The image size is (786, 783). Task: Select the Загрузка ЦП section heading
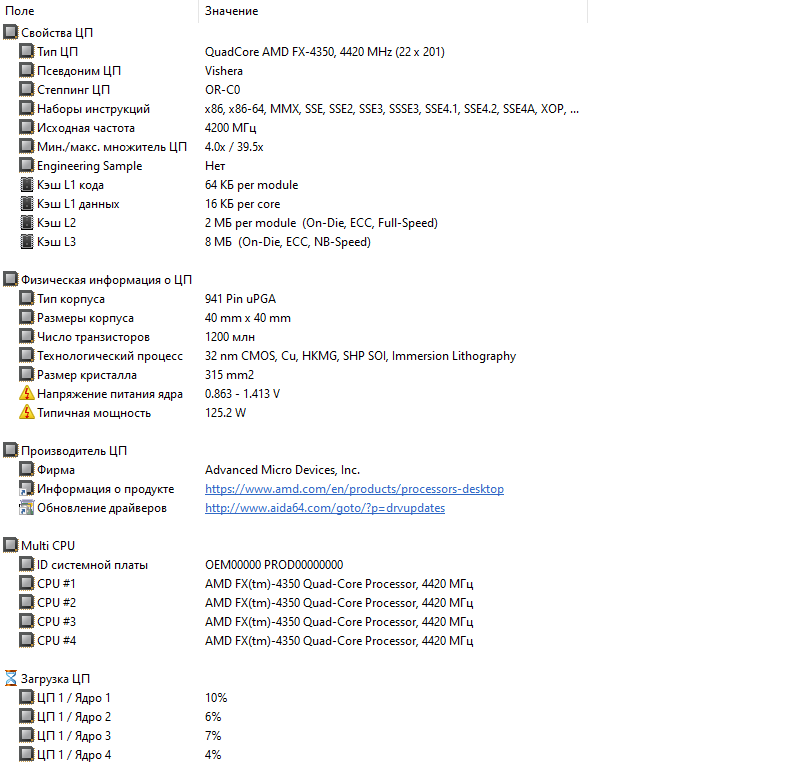(x=55, y=679)
